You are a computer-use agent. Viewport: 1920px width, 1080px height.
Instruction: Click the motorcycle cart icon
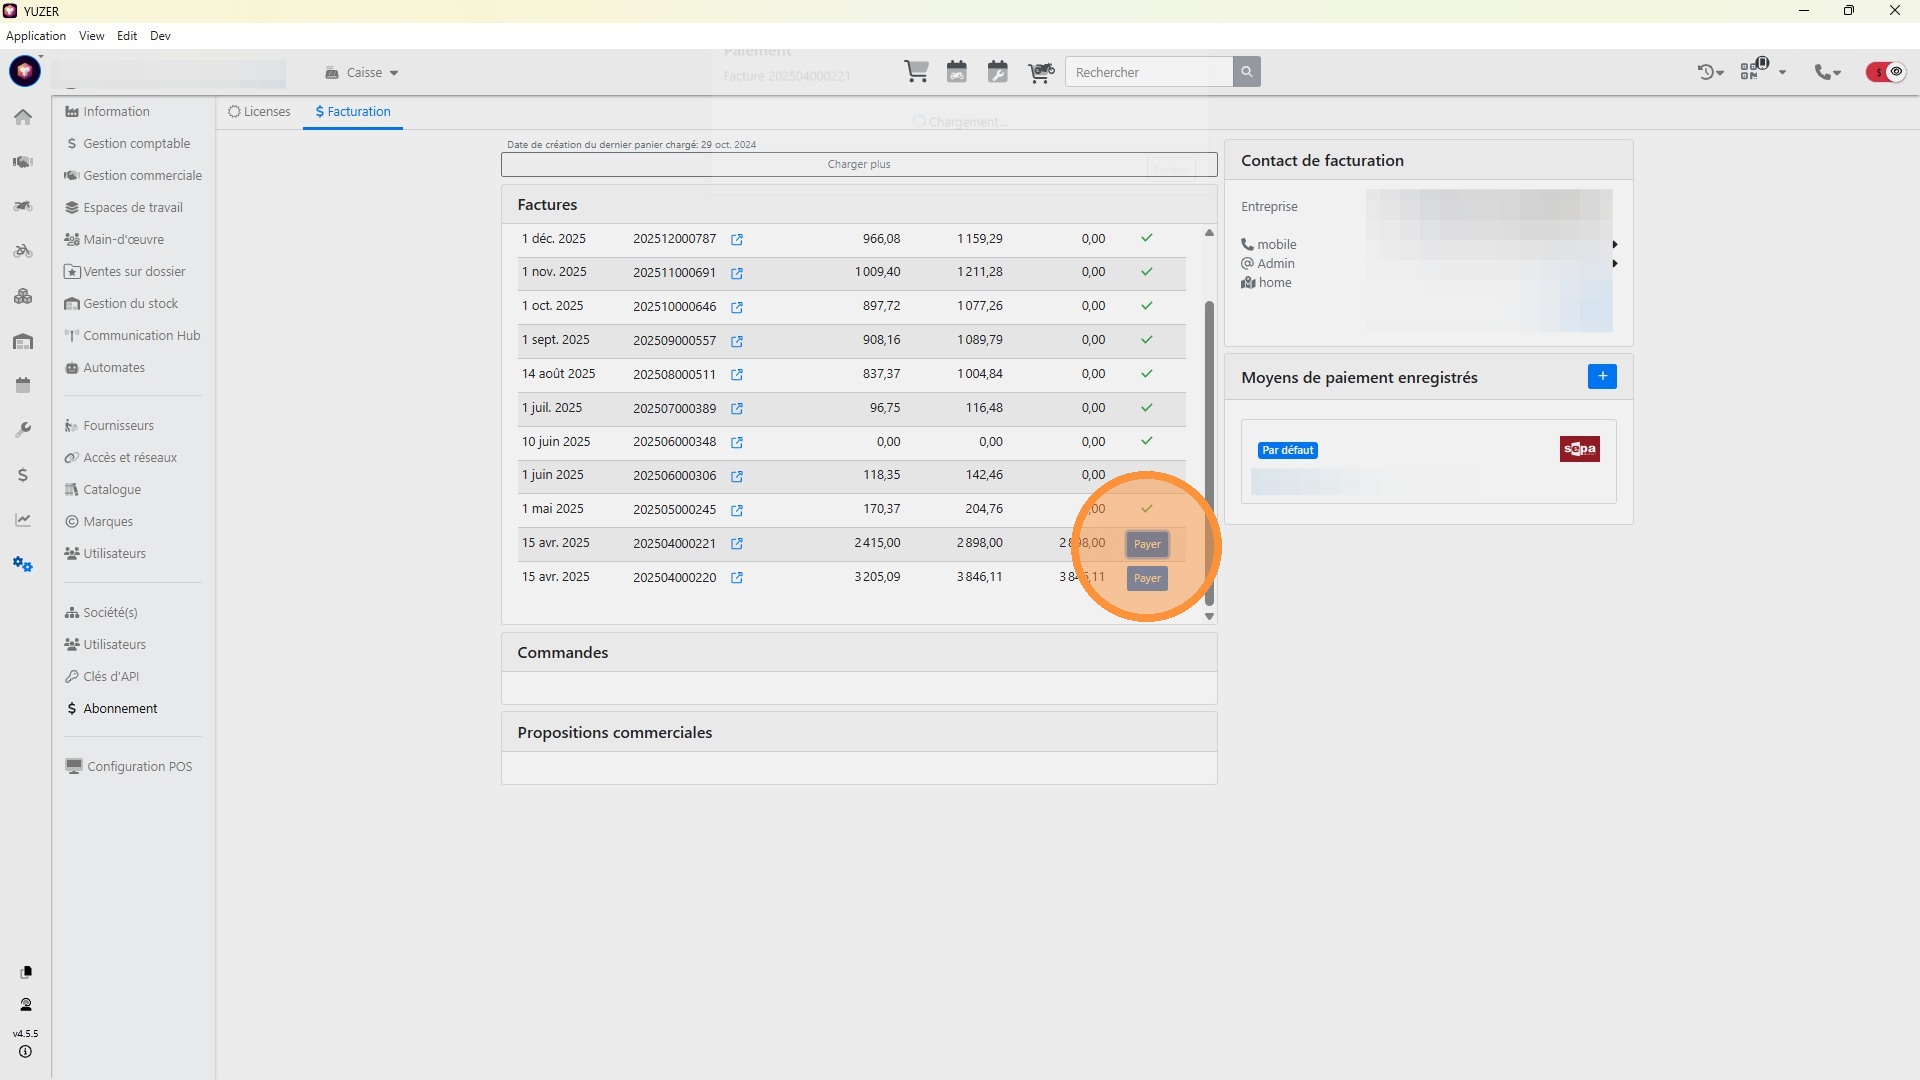[x=1041, y=72]
